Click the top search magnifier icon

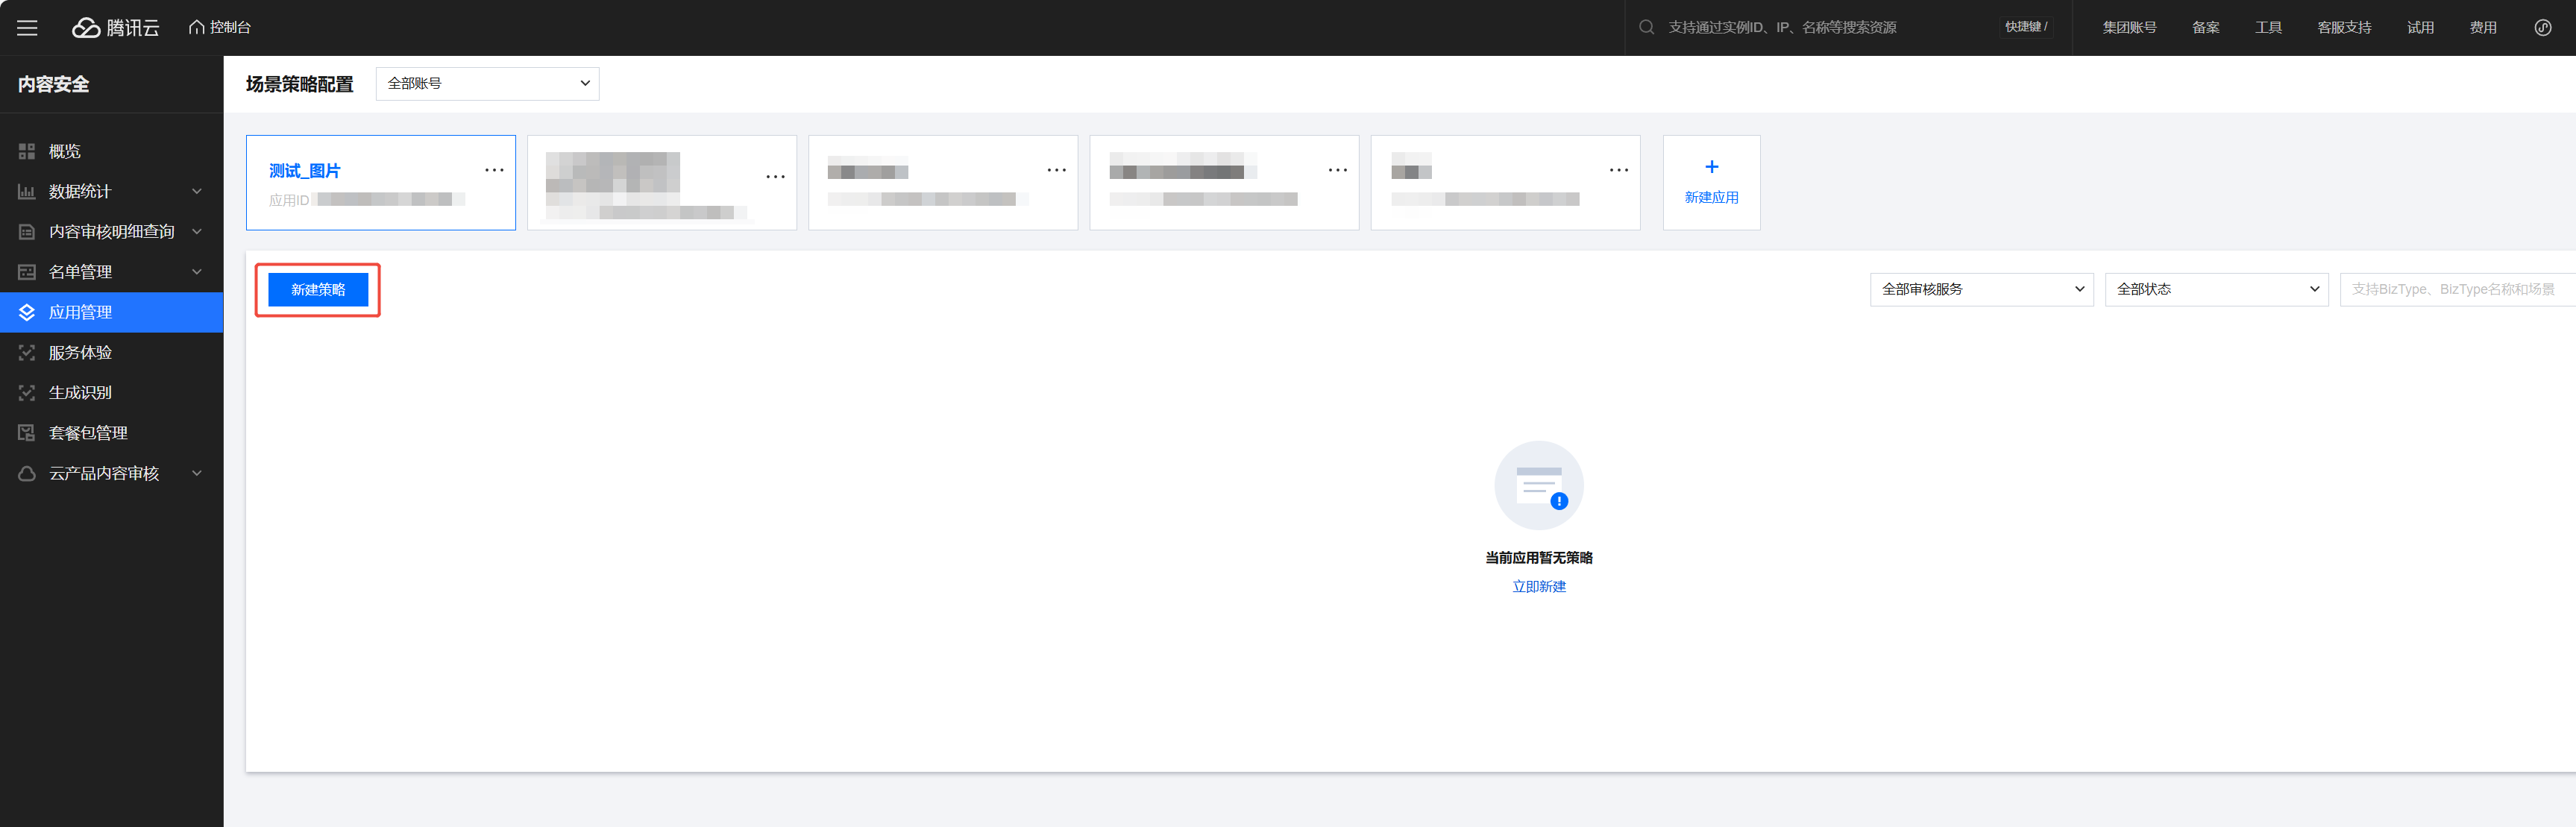pyautogui.click(x=1646, y=28)
